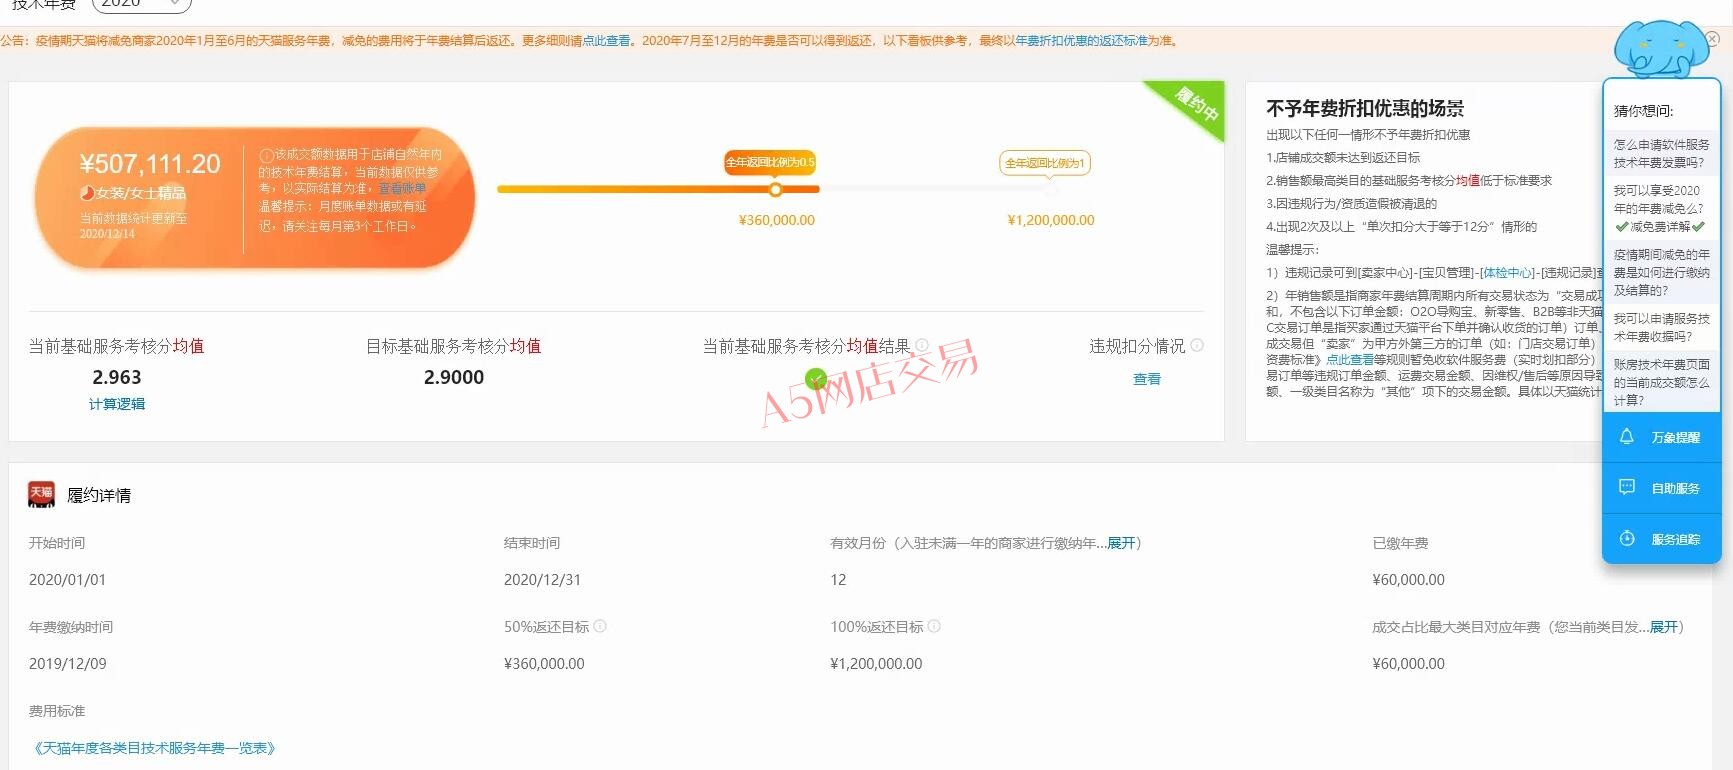Click the 不予年费折扣优惠的场景 heading

pyautogui.click(x=1365, y=108)
